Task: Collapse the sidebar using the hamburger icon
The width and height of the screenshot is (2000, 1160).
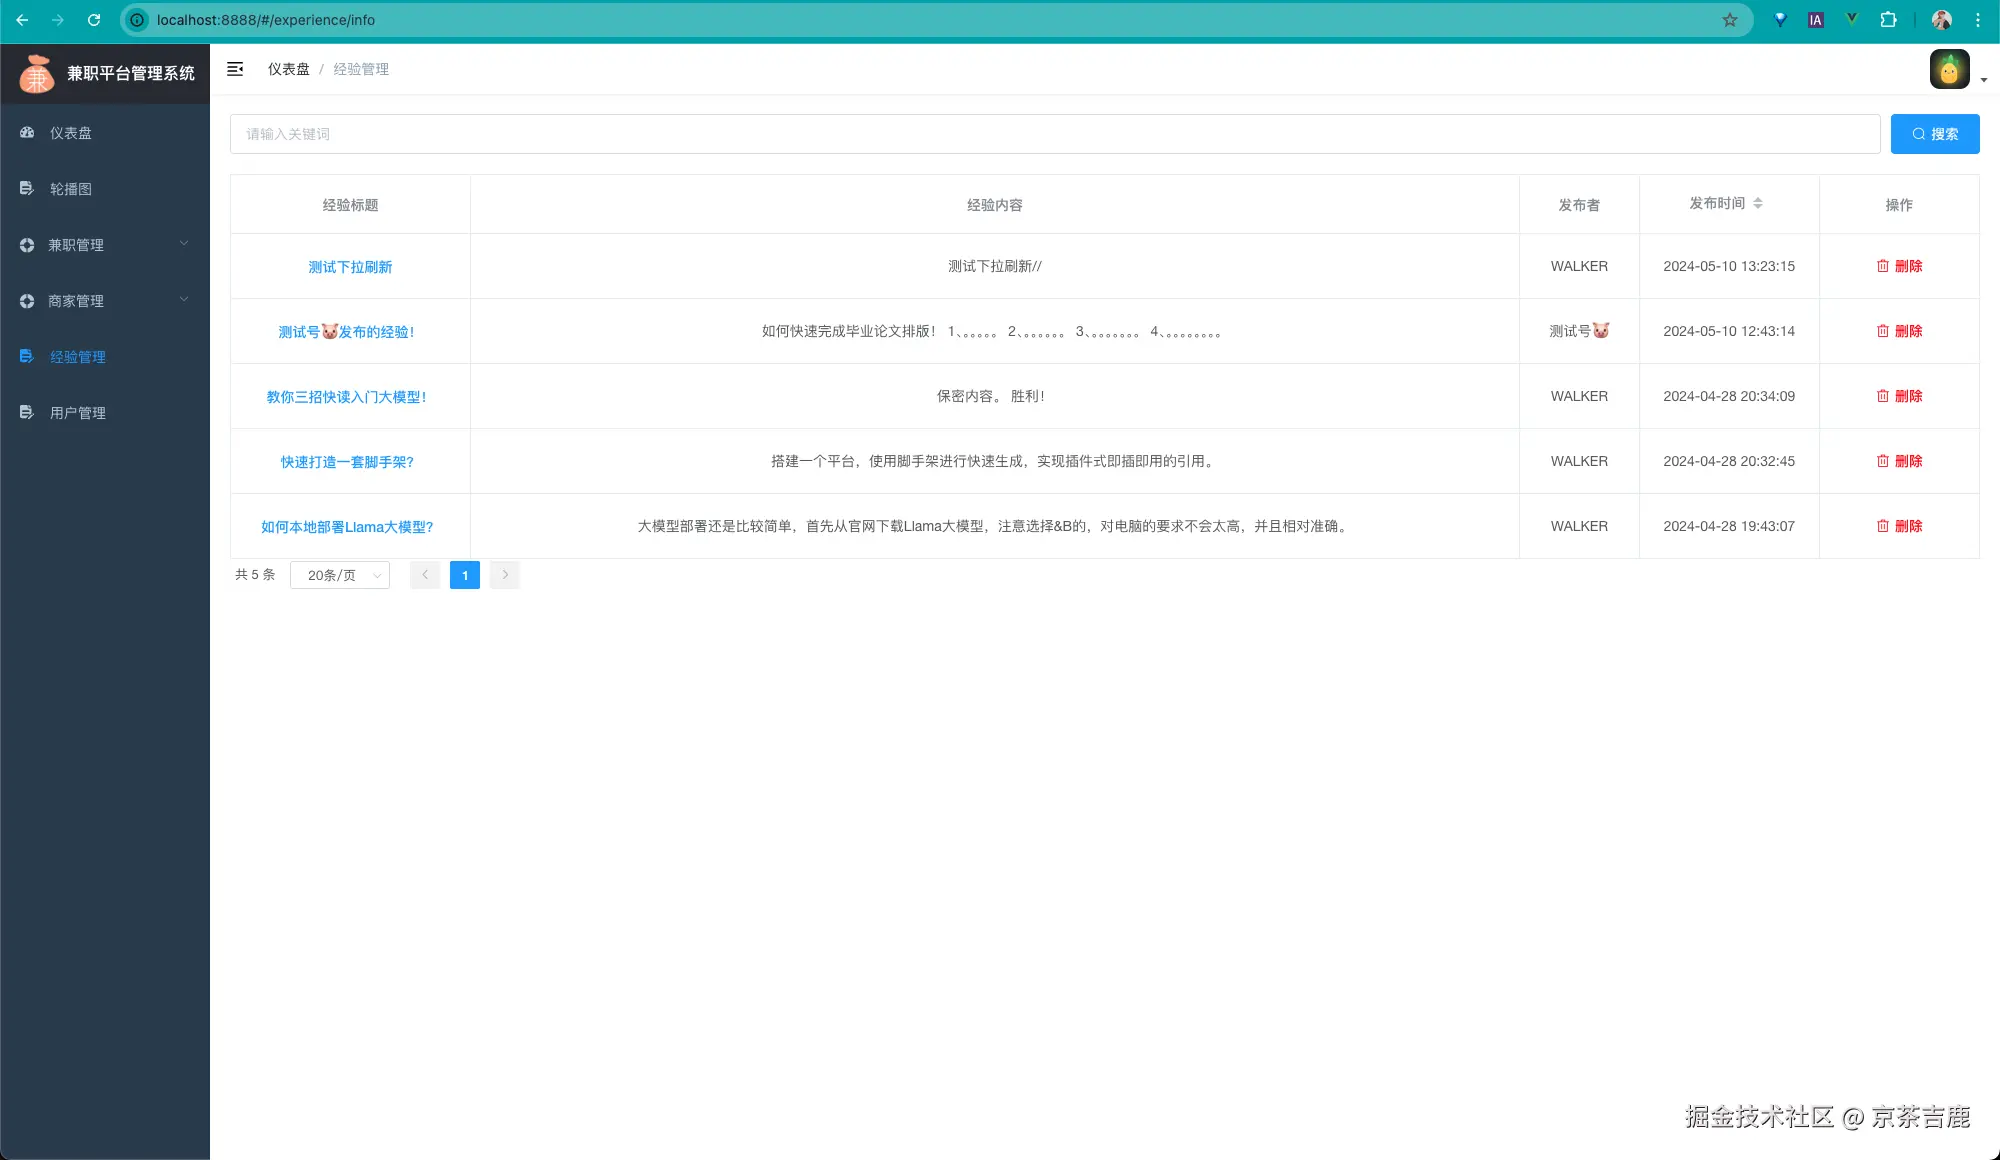Action: 235,69
